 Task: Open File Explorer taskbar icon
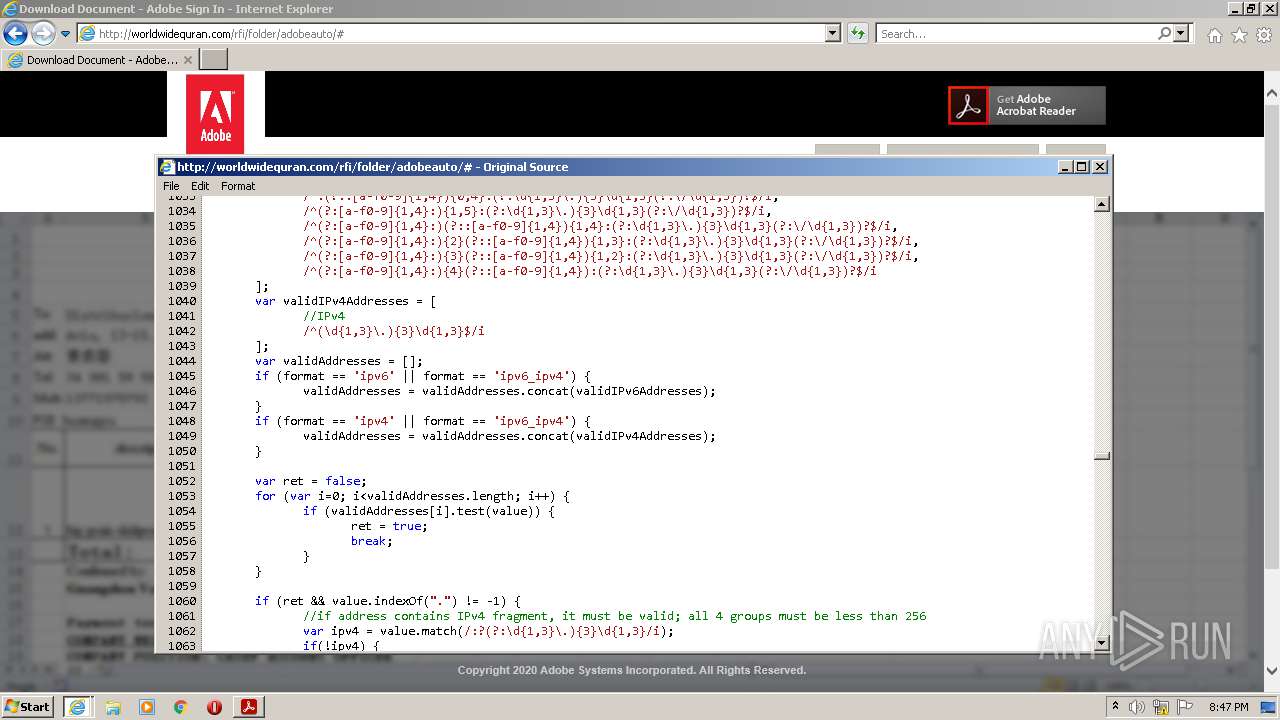pos(113,707)
